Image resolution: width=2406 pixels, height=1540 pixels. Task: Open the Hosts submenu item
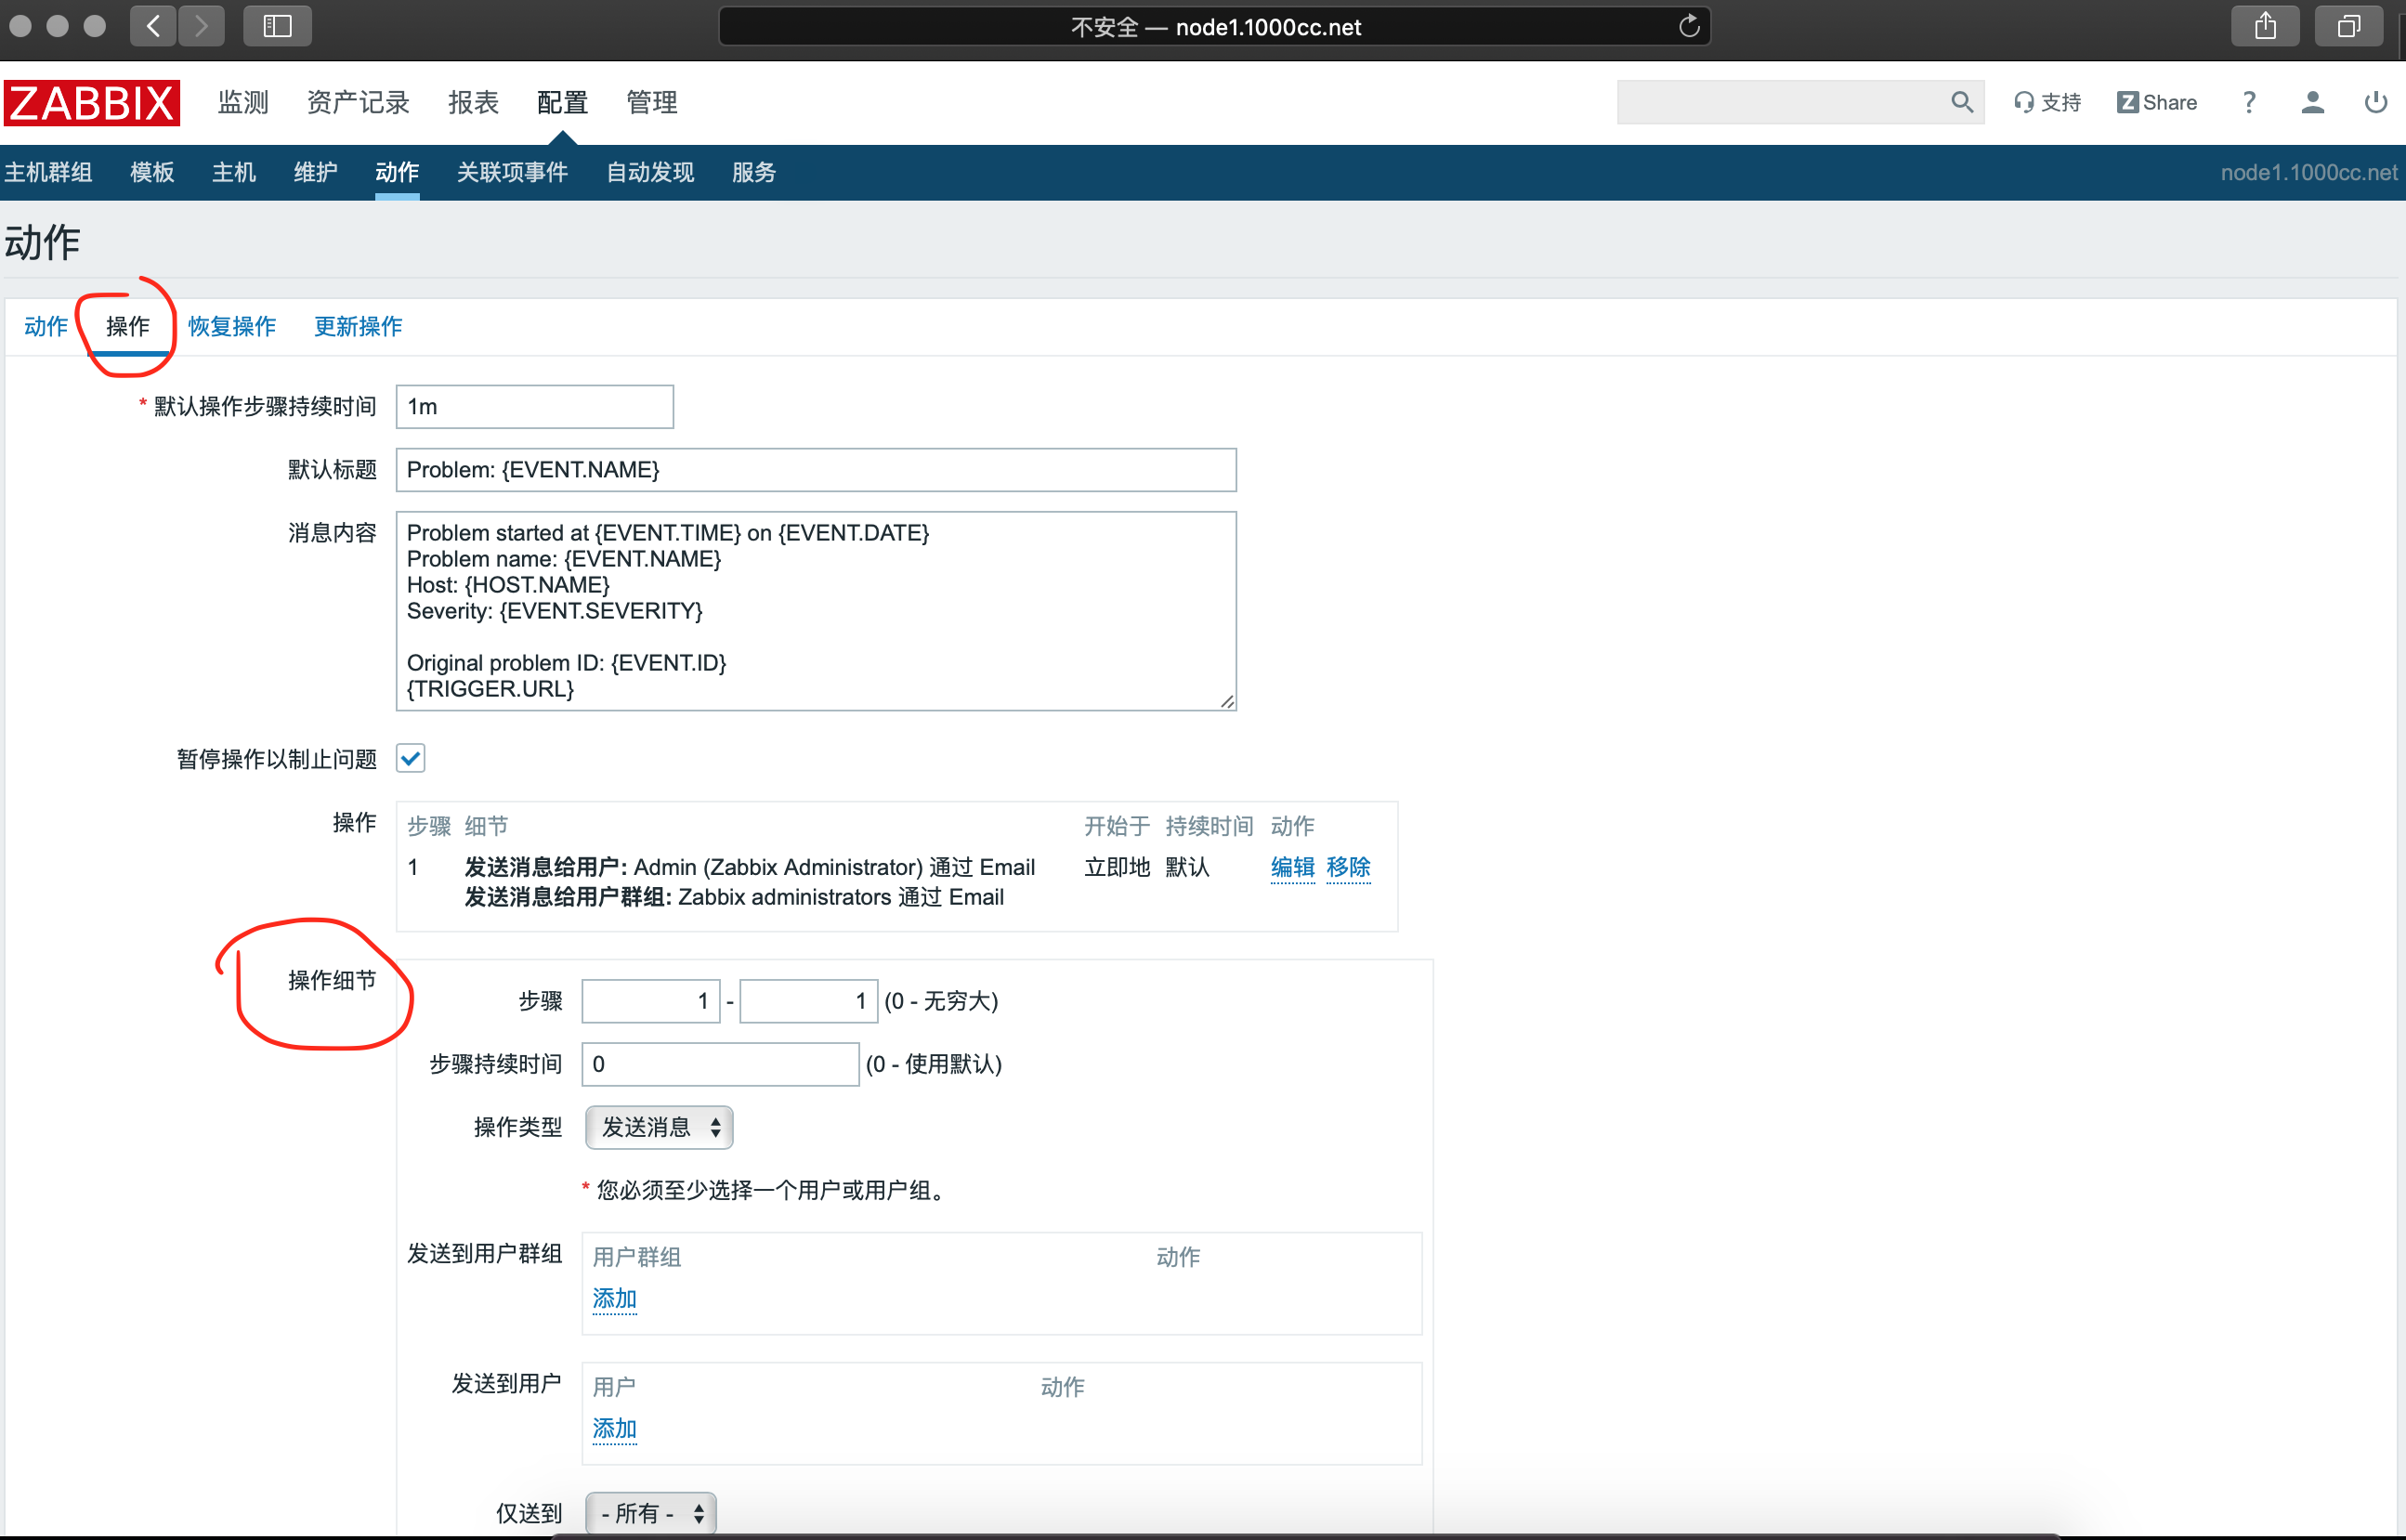point(233,172)
